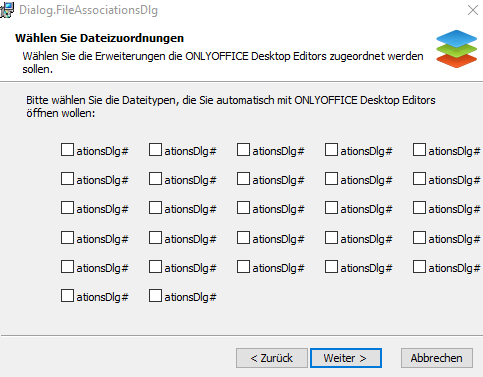
Task: Check the third checkbox in the fifth row
Action: pos(243,267)
